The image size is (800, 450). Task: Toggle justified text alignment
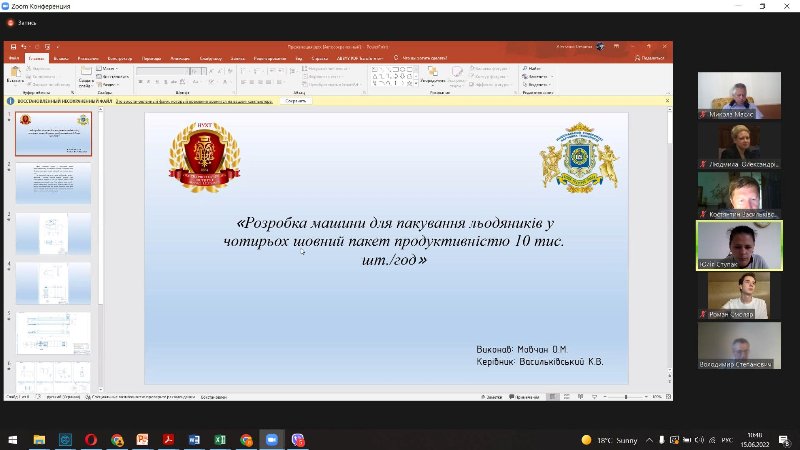[268, 82]
